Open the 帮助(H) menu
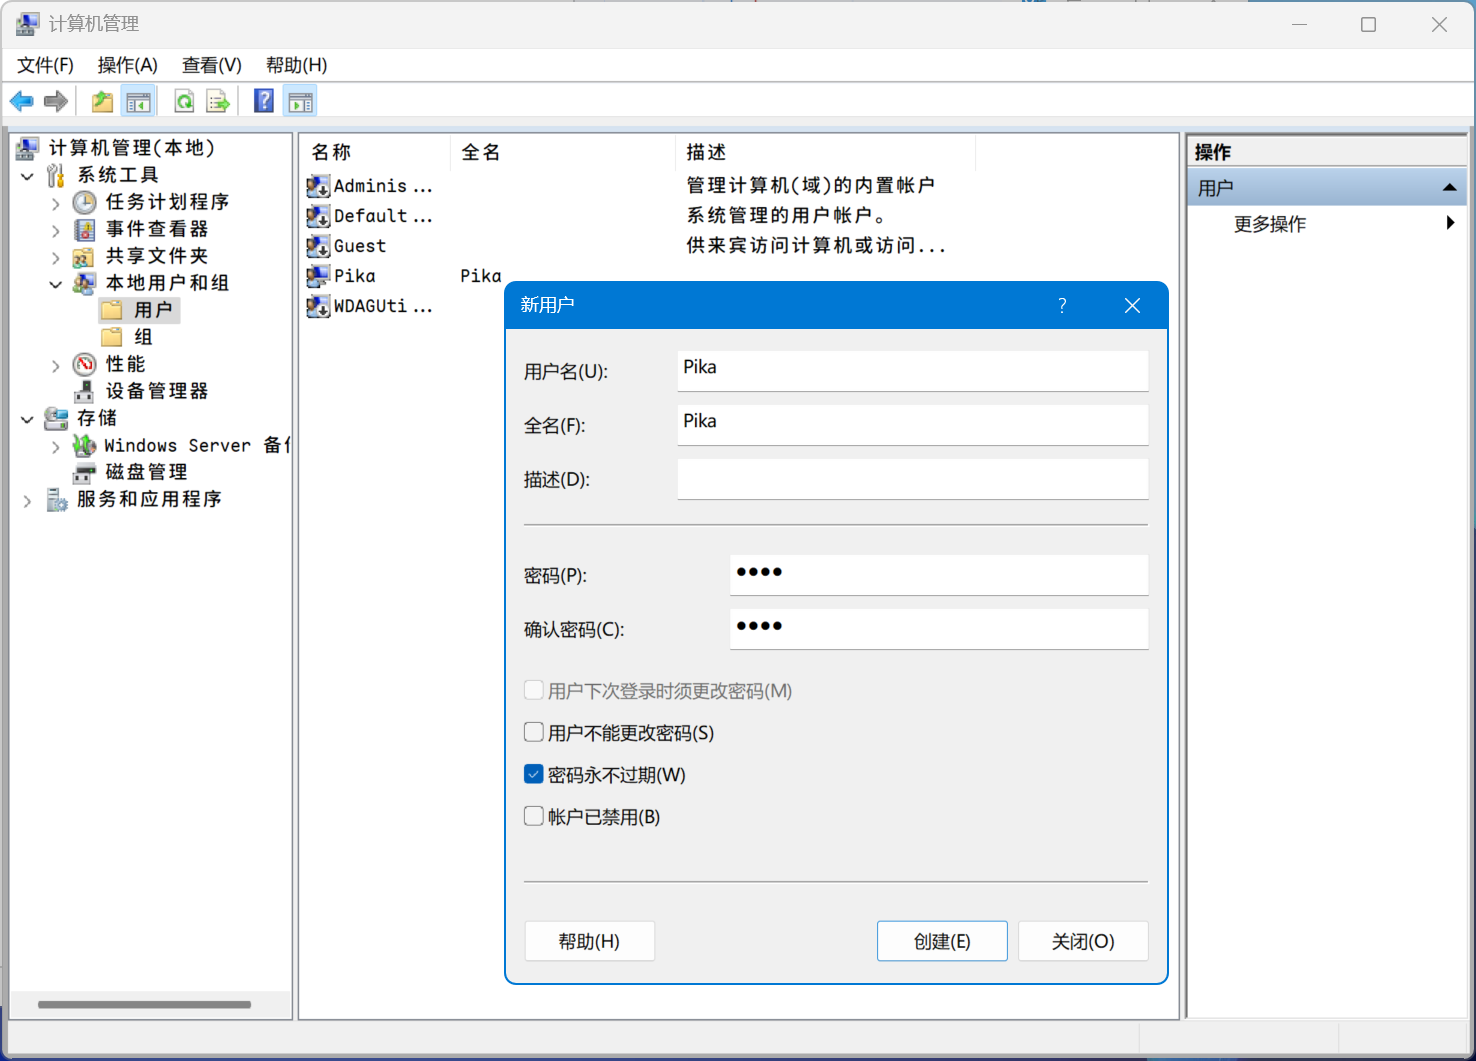Screen dimensions: 1476x1061 click(296, 65)
